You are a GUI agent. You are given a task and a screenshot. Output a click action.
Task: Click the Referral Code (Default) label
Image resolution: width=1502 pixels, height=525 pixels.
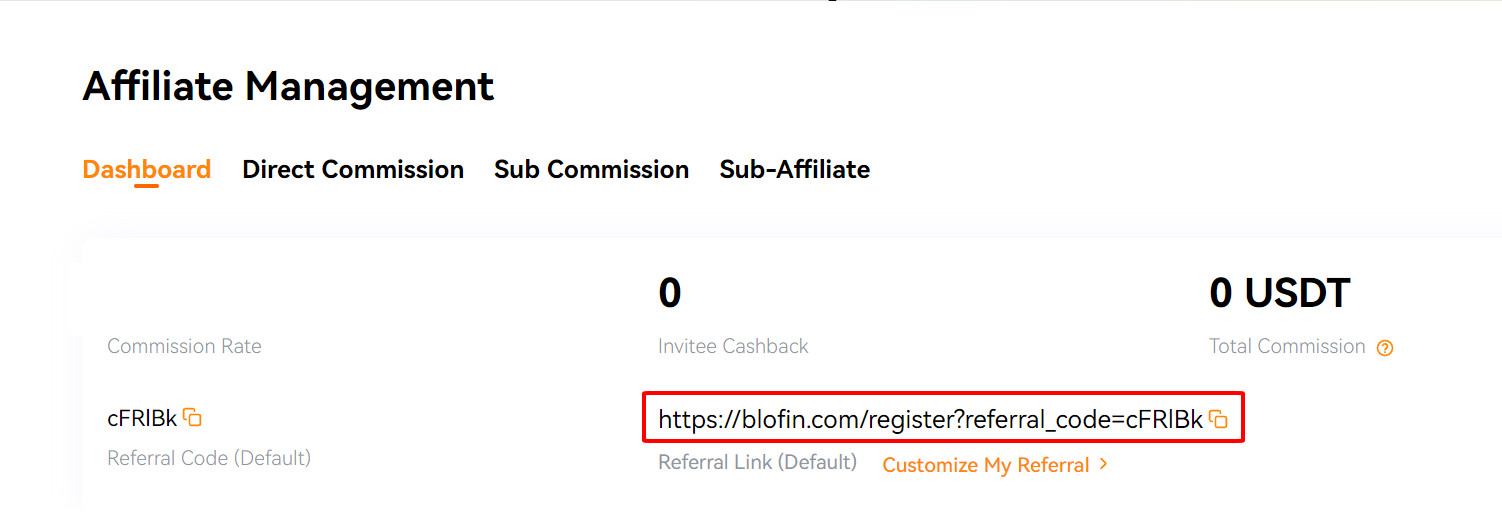(209, 458)
